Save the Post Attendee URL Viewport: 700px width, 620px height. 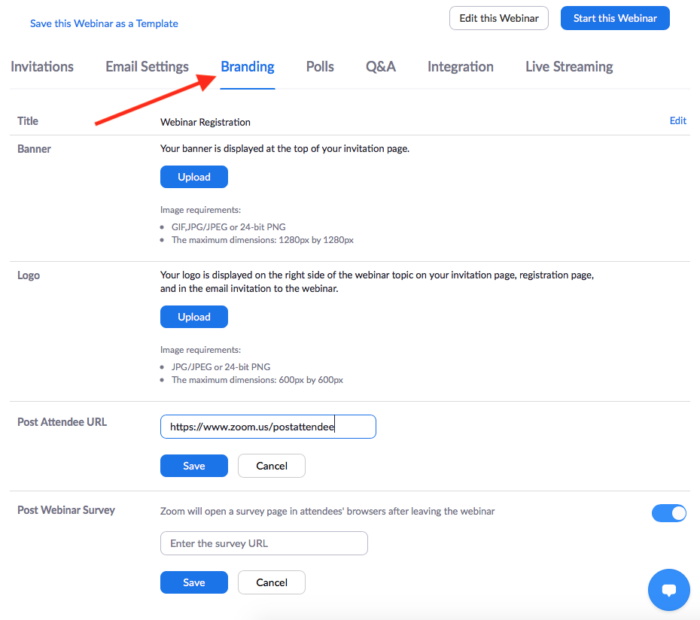194,466
